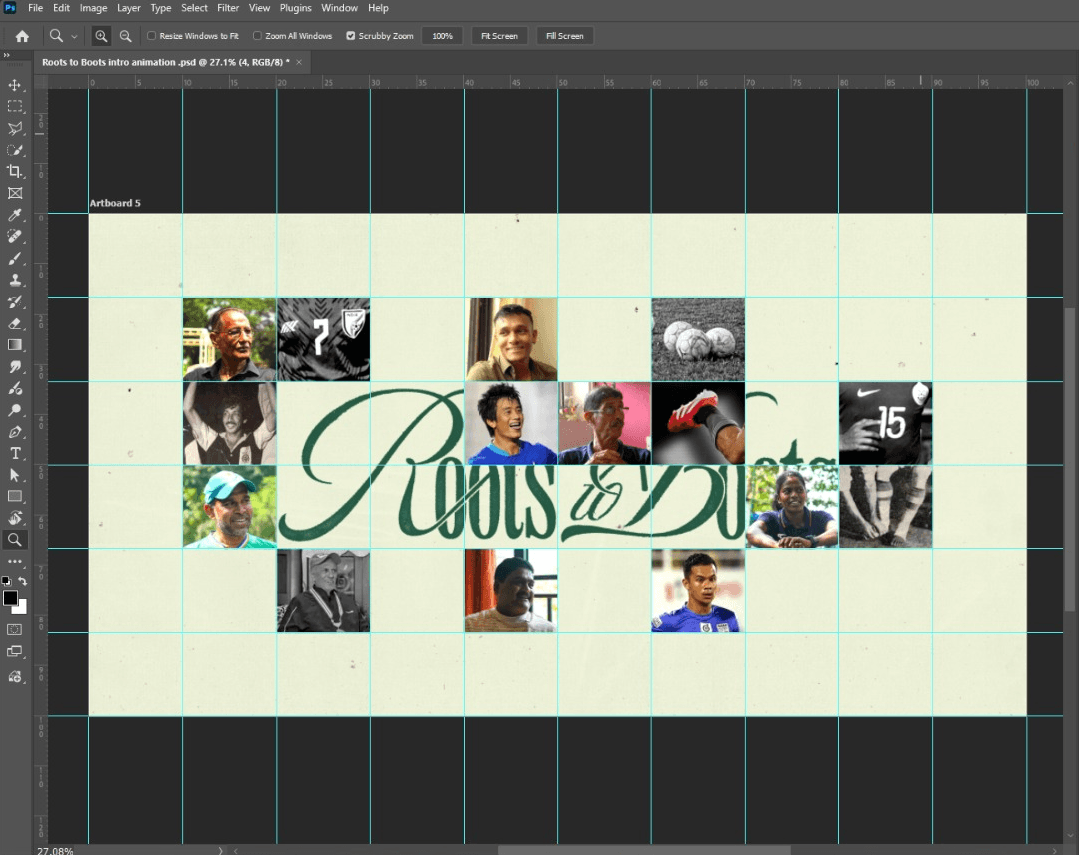The width and height of the screenshot is (1079, 855).
Task: Click the Home icon in options bar
Action: coord(22,36)
